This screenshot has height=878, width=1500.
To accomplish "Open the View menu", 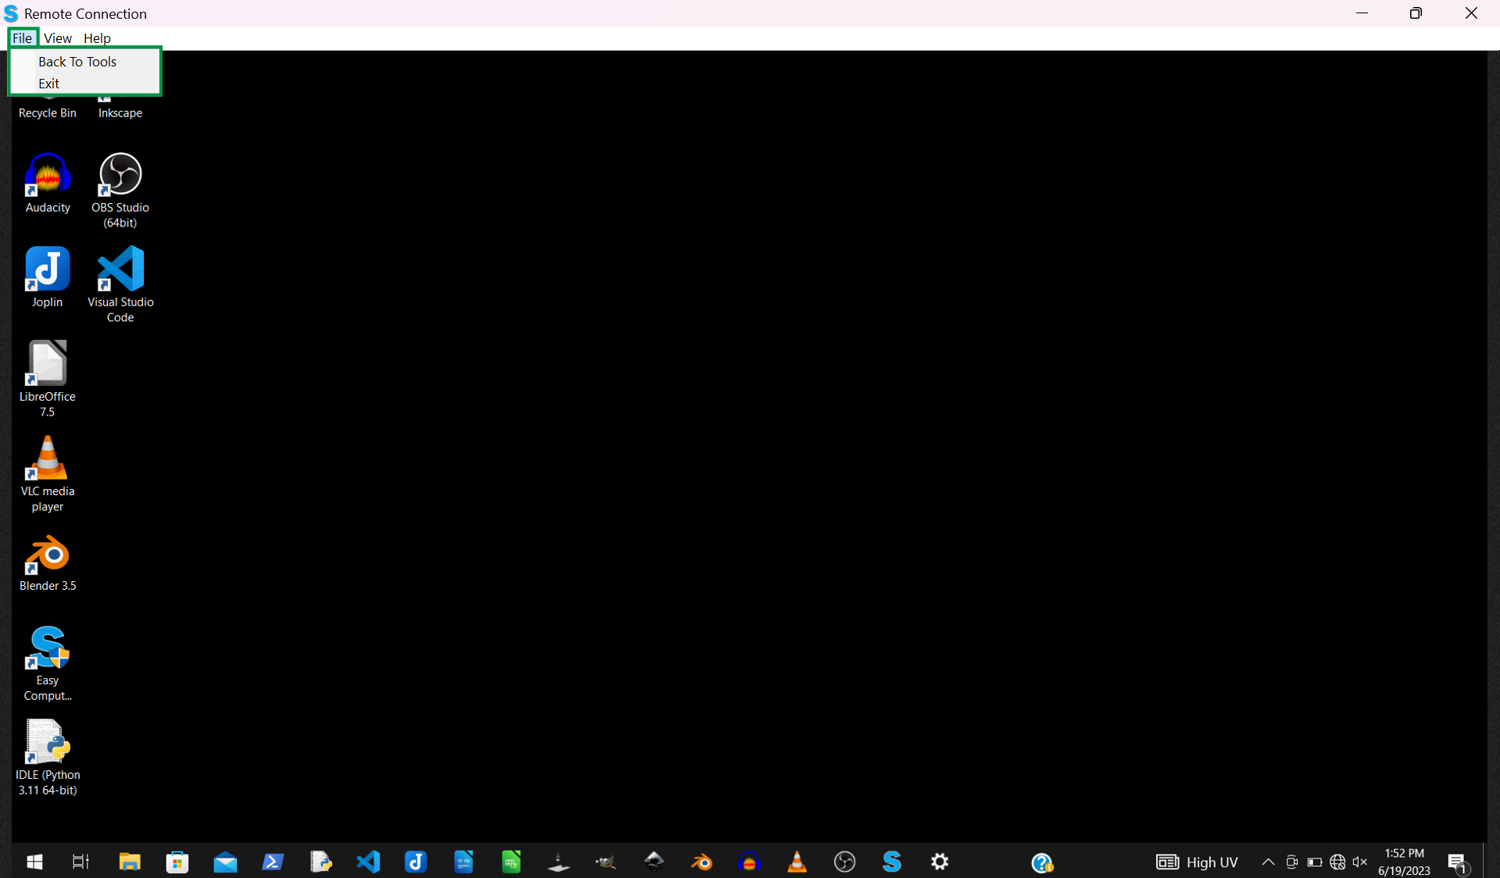I will click(57, 38).
